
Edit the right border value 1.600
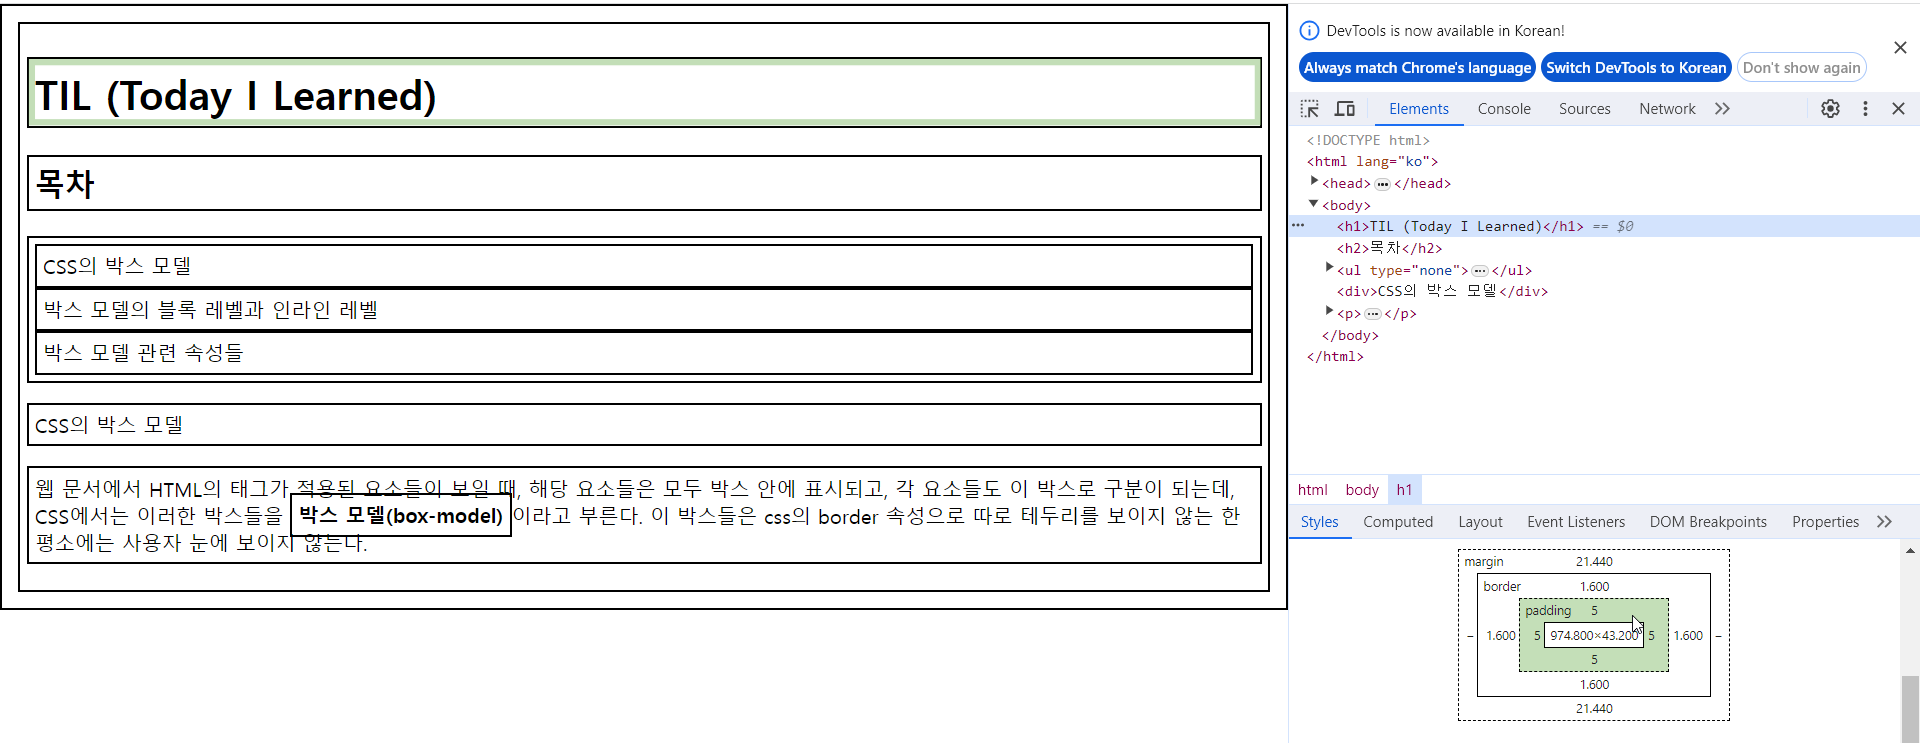pyautogui.click(x=1688, y=635)
